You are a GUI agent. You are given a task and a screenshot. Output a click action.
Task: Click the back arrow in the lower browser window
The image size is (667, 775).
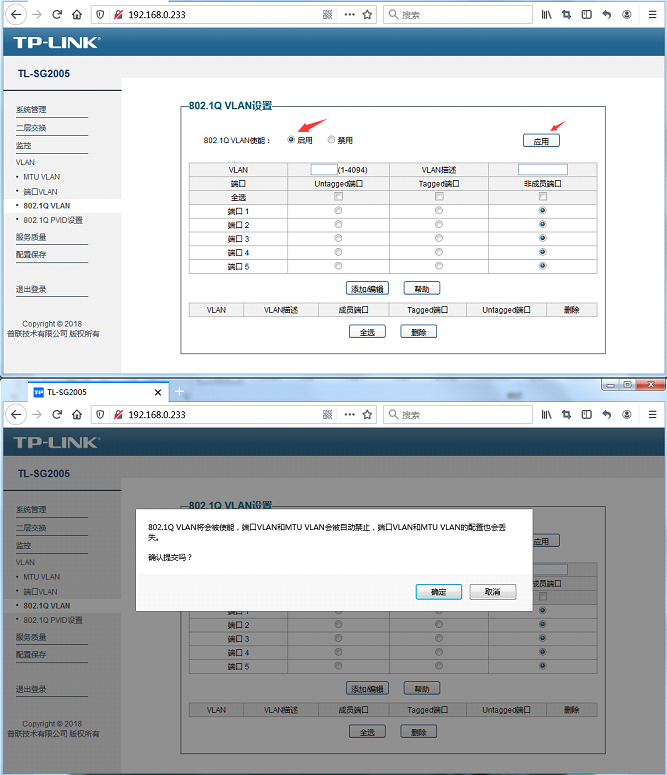pyautogui.click(x=17, y=414)
